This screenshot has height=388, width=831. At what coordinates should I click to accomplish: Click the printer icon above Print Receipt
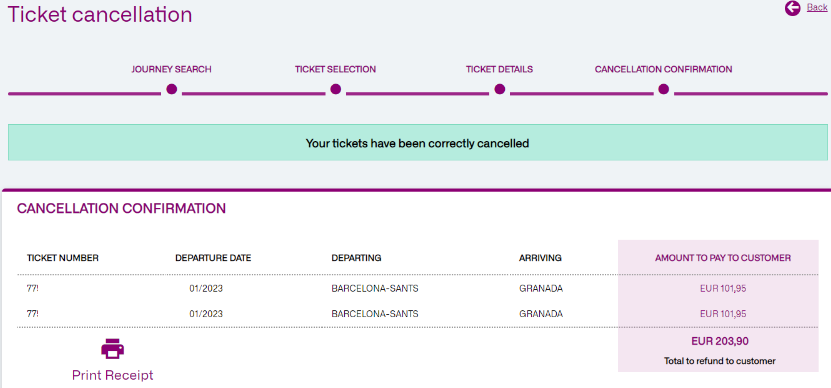112,349
